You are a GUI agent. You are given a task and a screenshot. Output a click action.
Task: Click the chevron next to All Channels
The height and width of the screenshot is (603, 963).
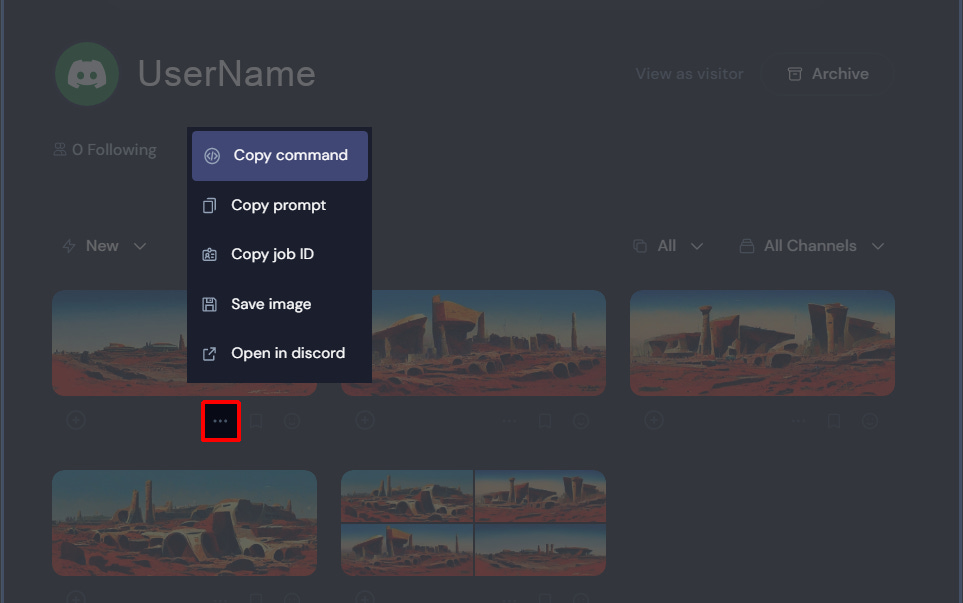[x=878, y=246]
